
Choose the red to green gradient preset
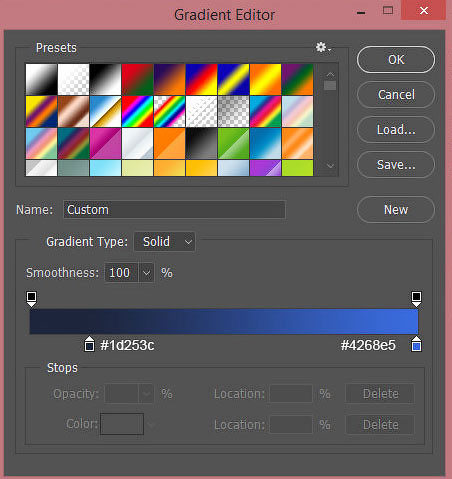(137, 79)
